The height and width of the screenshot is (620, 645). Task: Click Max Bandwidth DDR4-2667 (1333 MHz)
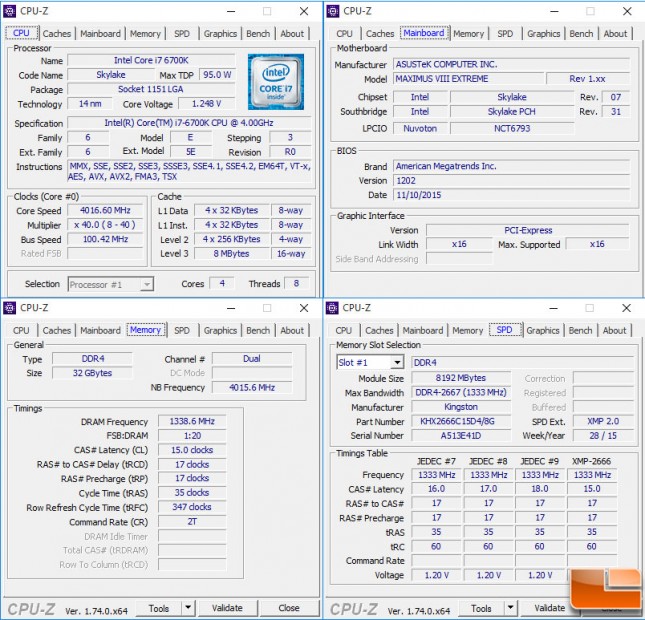click(x=461, y=392)
